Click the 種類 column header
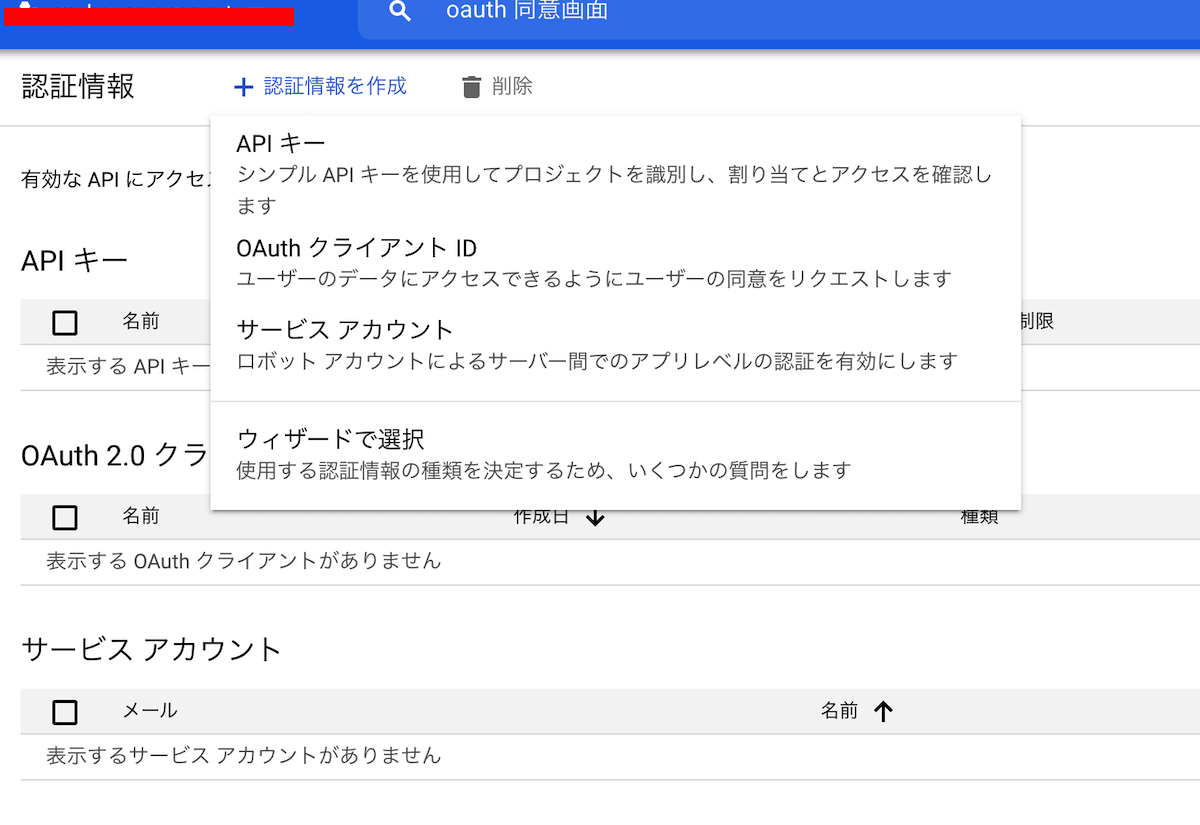The image size is (1200, 825). coord(980,516)
